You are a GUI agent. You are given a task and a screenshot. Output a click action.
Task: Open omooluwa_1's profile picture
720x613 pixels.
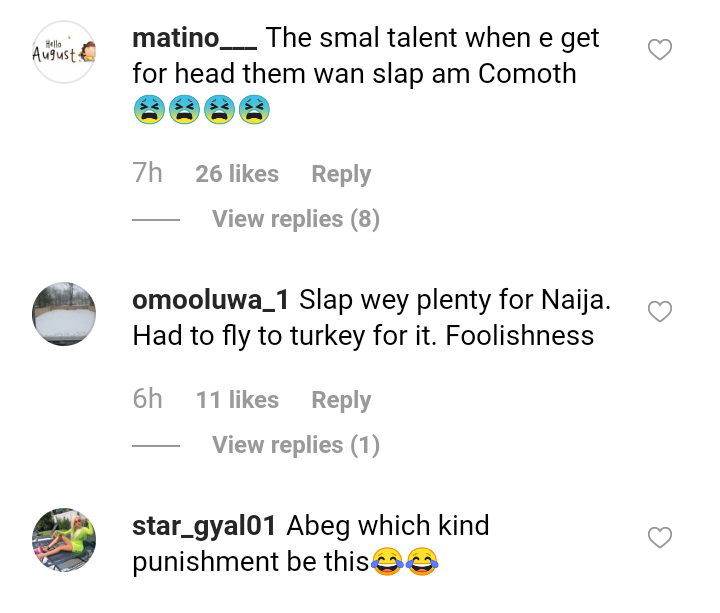click(x=64, y=313)
